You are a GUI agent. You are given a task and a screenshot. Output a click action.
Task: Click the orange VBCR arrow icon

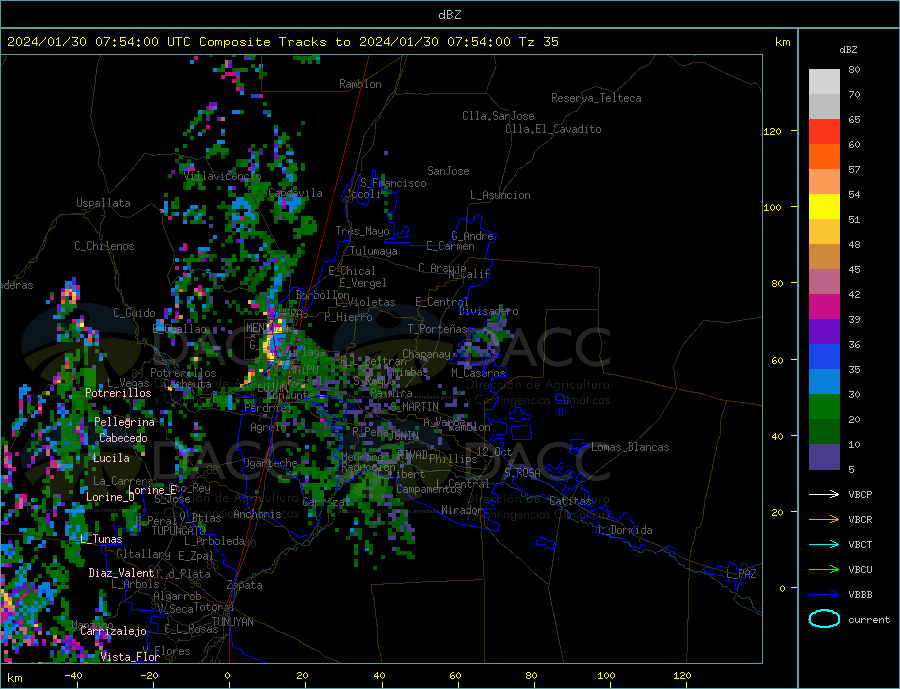tap(824, 520)
